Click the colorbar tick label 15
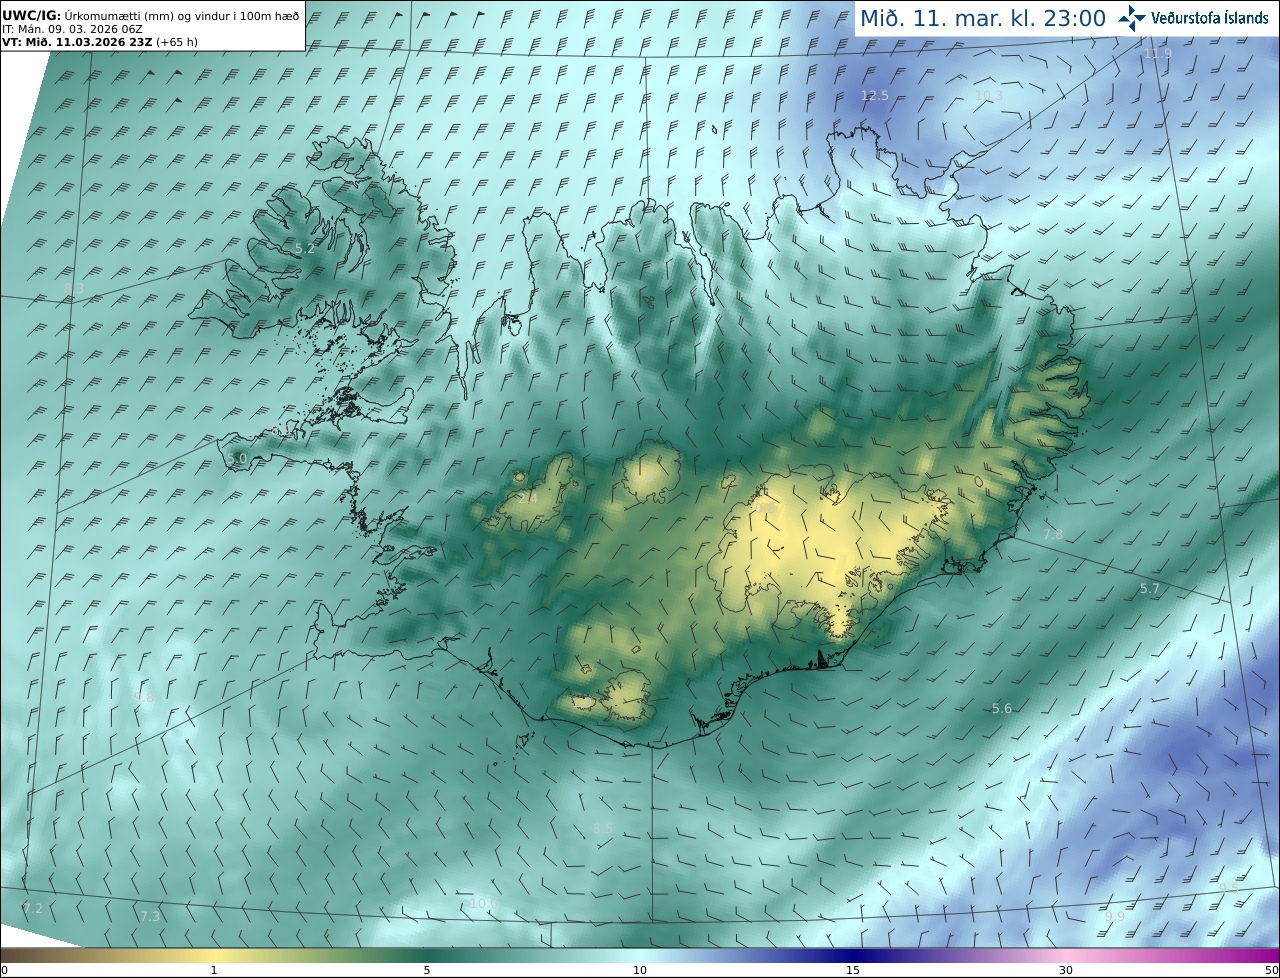 [x=853, y=970]
